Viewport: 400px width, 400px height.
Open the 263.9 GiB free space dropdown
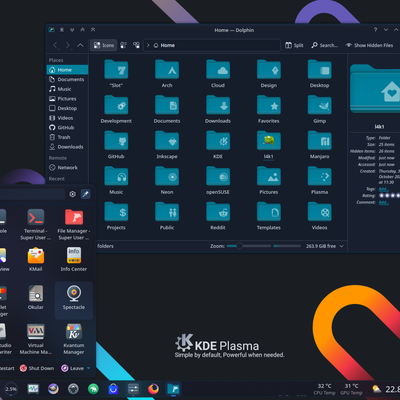[341, 246]
